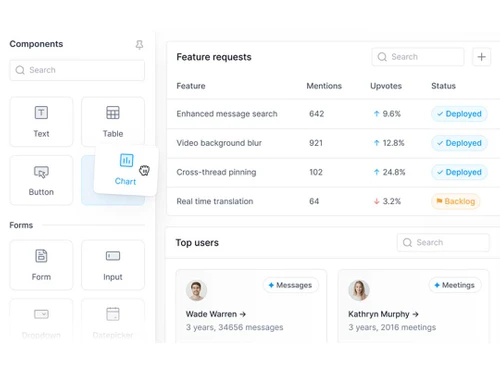Click the Upvotes column header
Screen dimensions: 500x375
click(x=386, y=86)
